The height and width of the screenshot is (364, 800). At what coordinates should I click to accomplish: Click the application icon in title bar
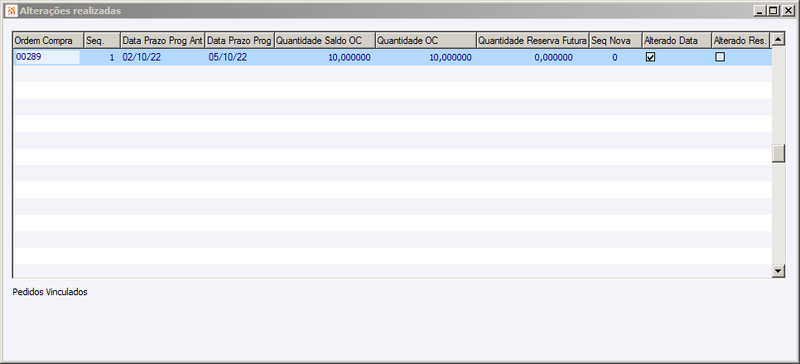point(11,10)
